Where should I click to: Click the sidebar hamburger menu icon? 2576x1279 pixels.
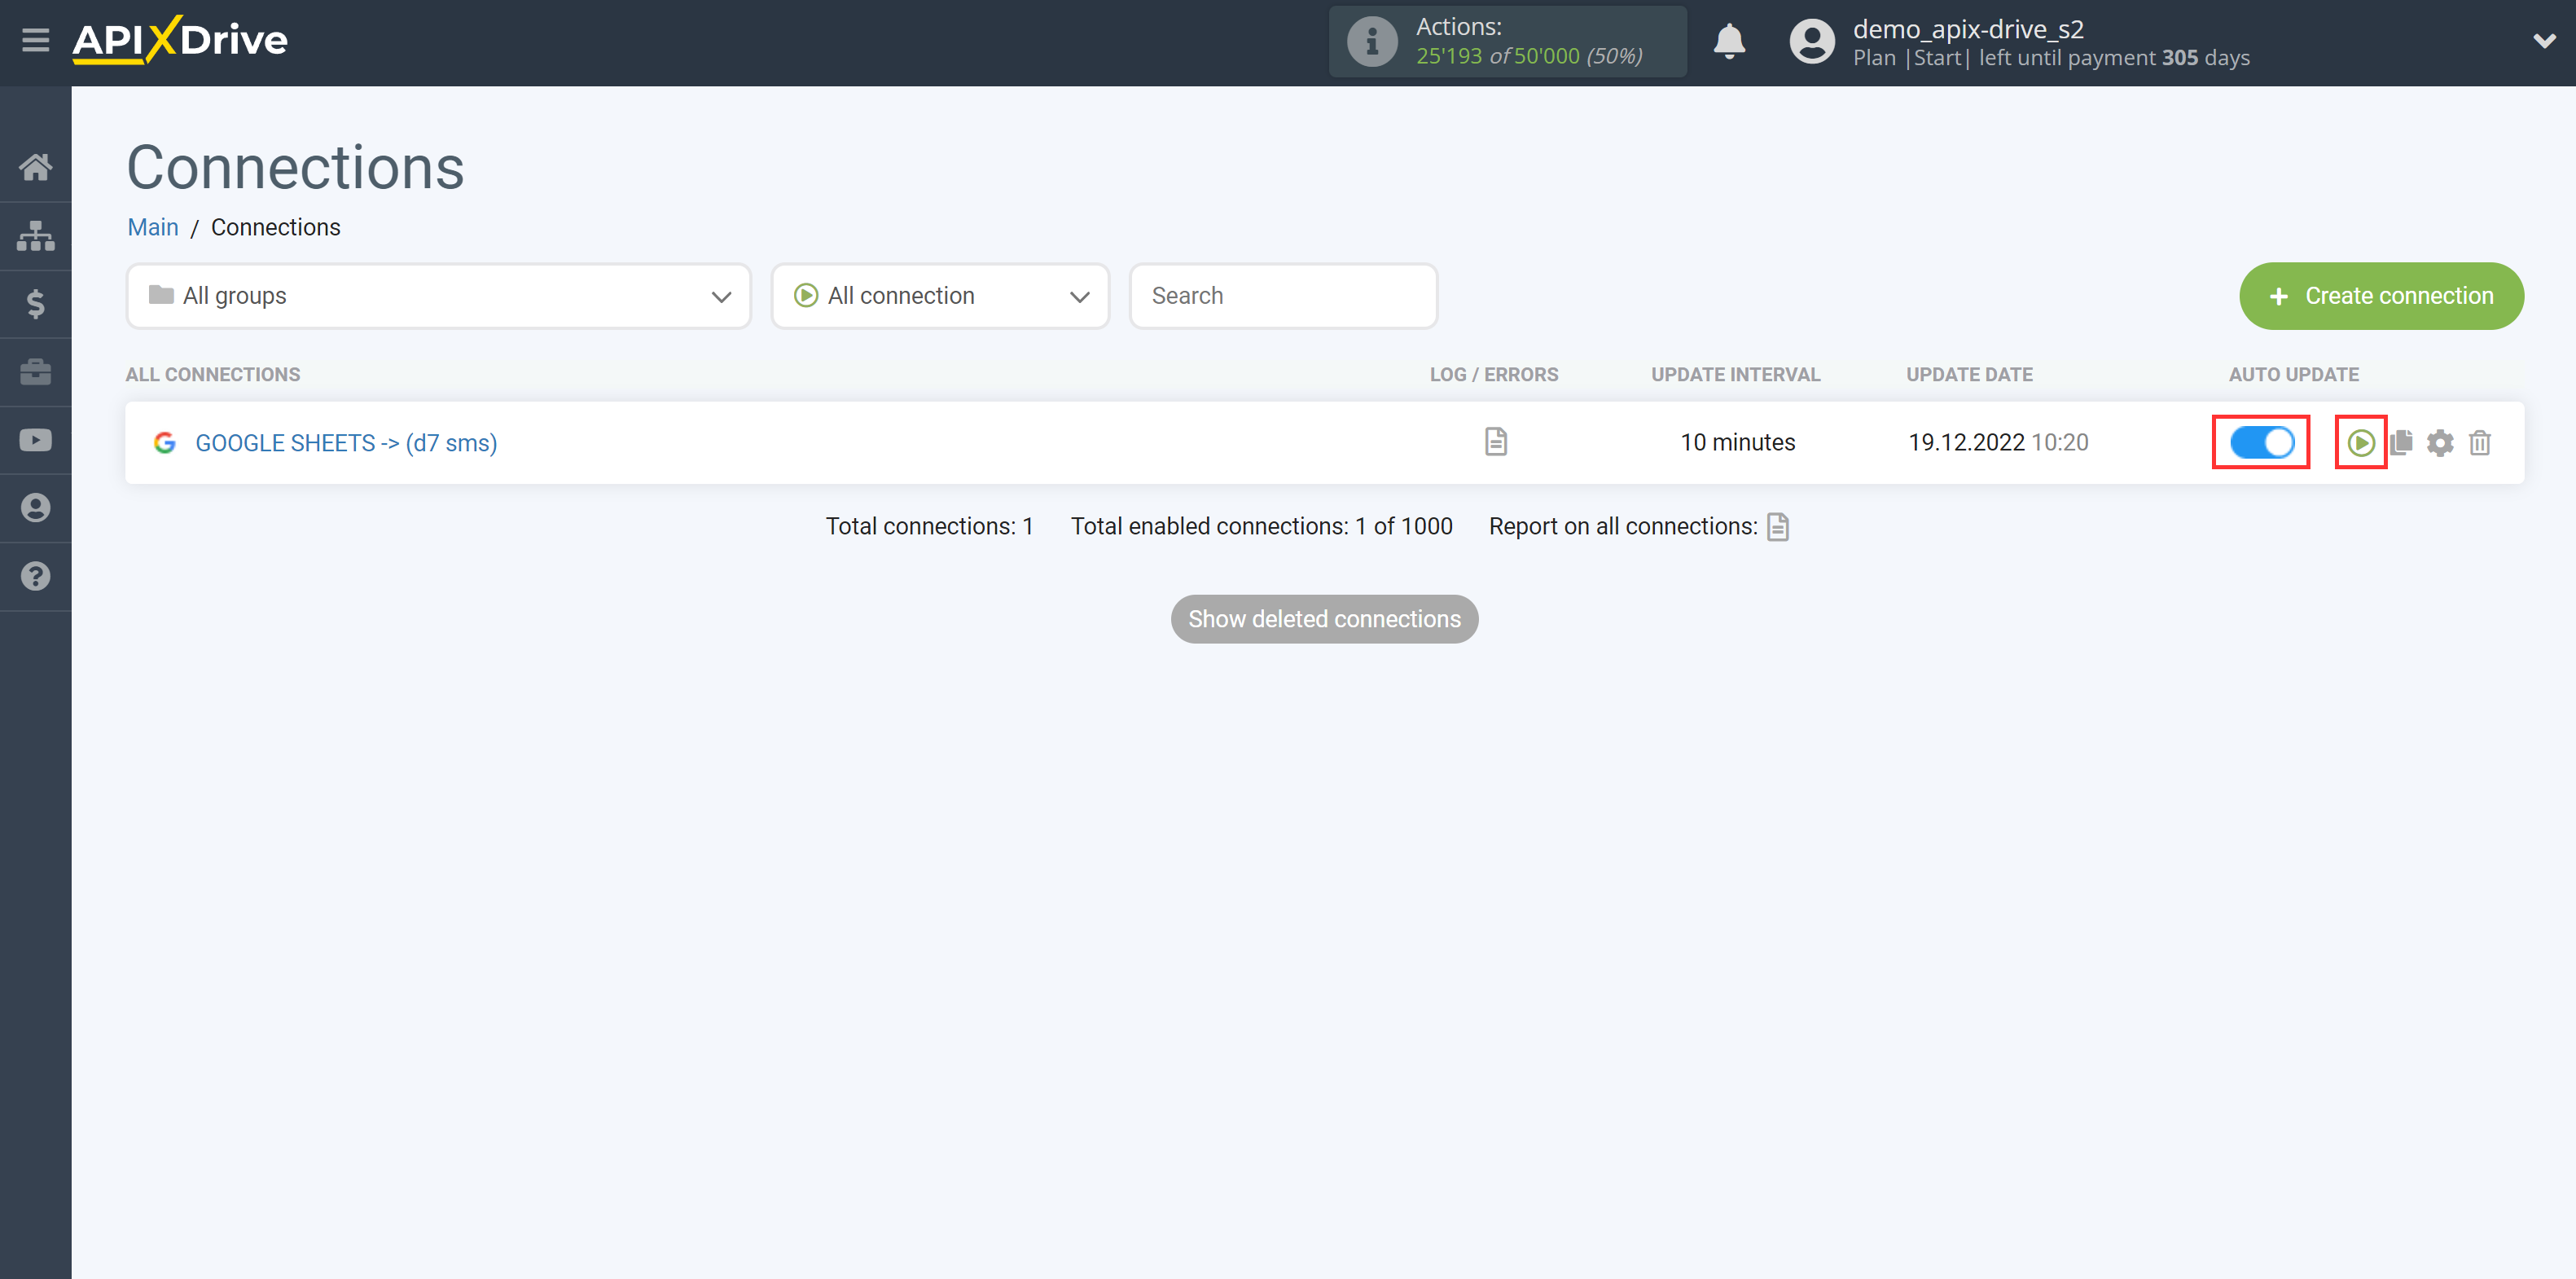click(x=34, y=39)
